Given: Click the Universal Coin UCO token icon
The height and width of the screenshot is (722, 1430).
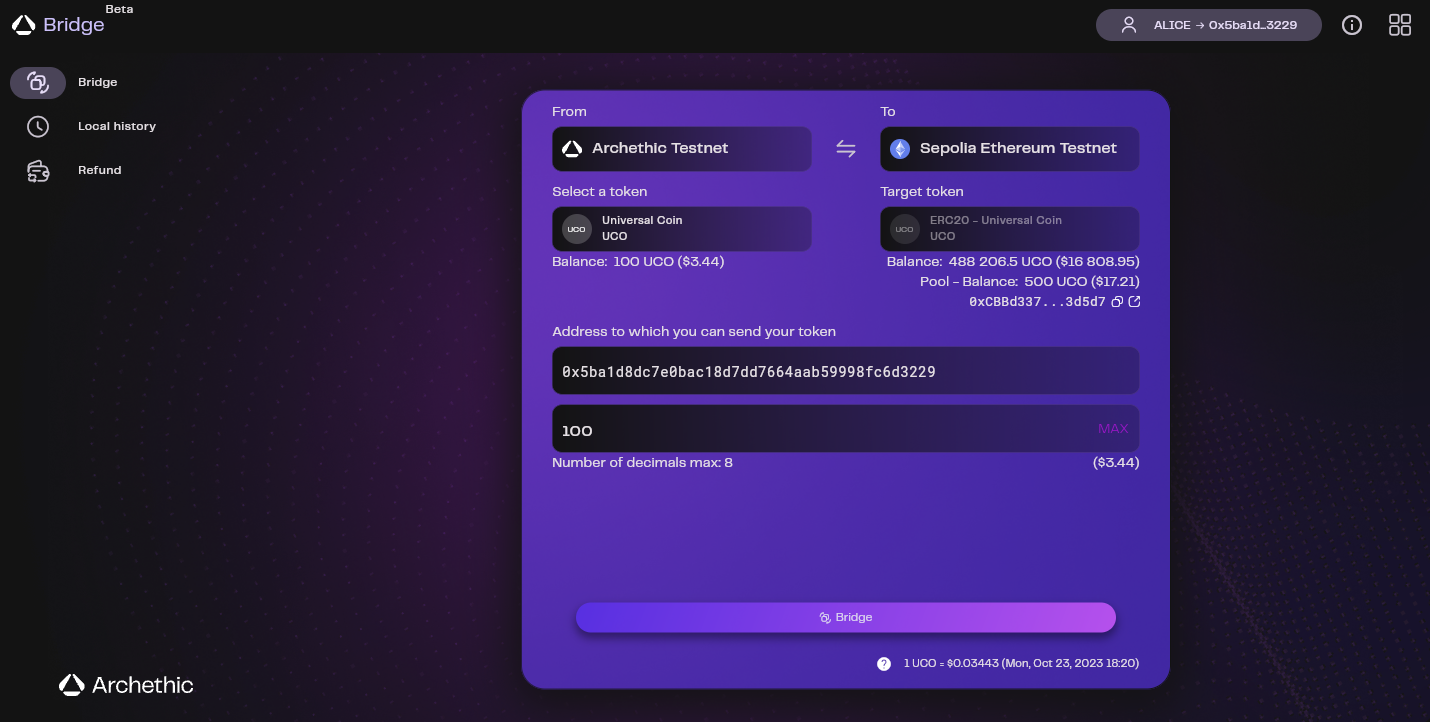Looking at the screenshot, I should (x=577, y=229).
